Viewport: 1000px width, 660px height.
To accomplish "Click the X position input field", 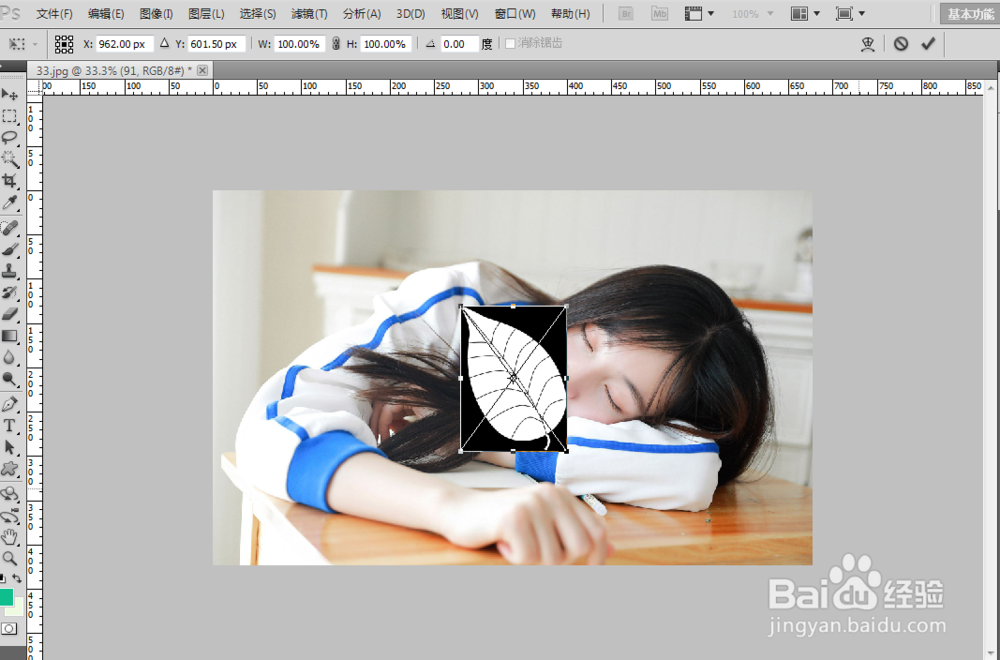I will [x=124, y=44].
